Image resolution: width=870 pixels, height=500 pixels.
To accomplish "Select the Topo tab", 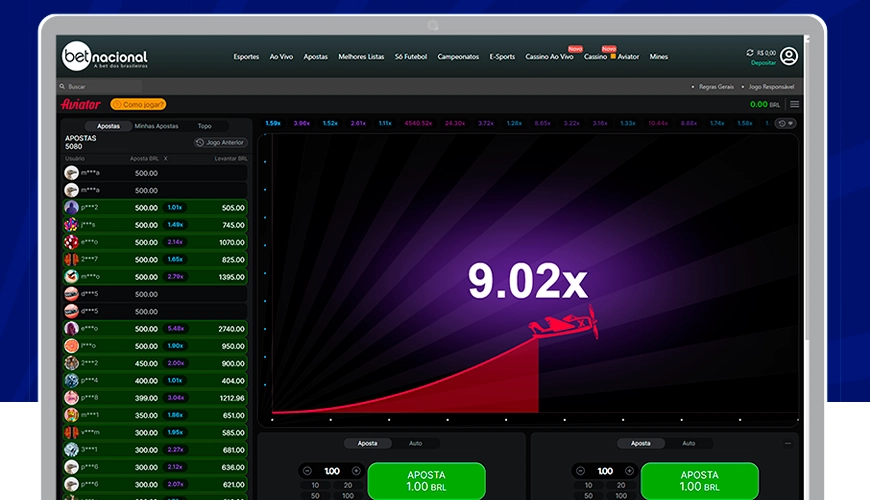I will (205, 126).
